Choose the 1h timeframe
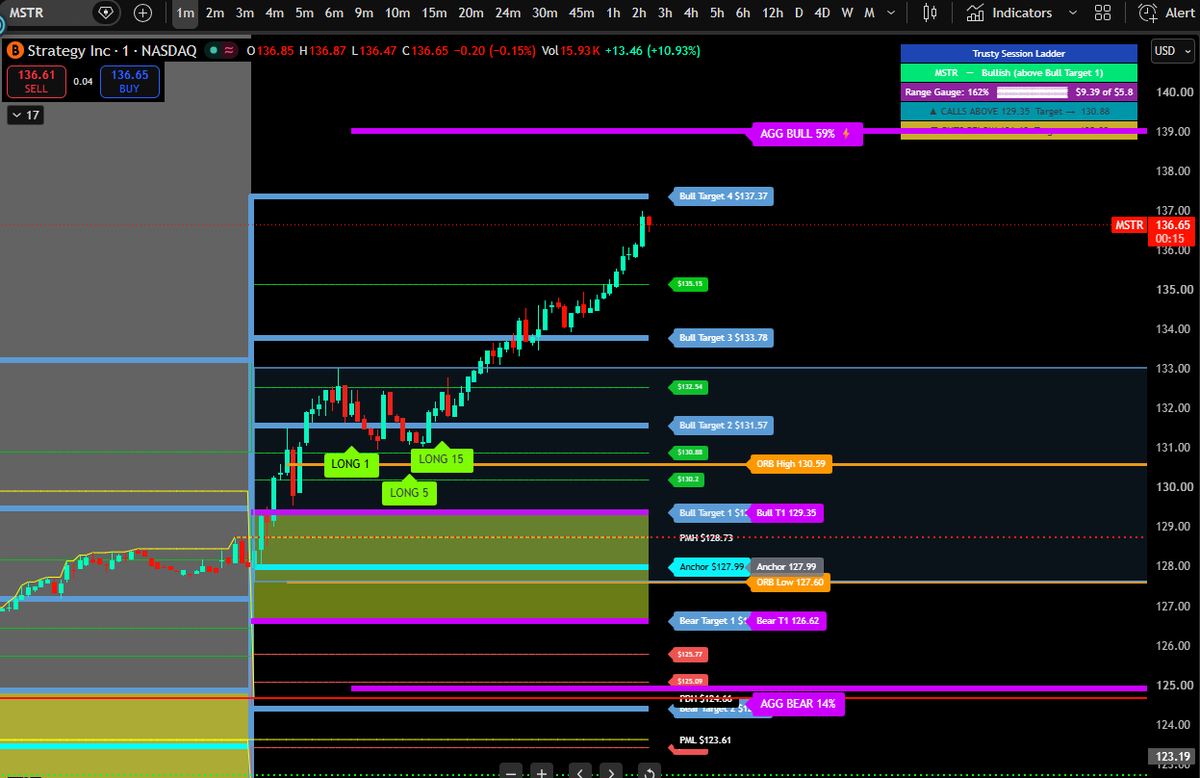This screenshot has width=1200, height=778. [x=613, y=13]
